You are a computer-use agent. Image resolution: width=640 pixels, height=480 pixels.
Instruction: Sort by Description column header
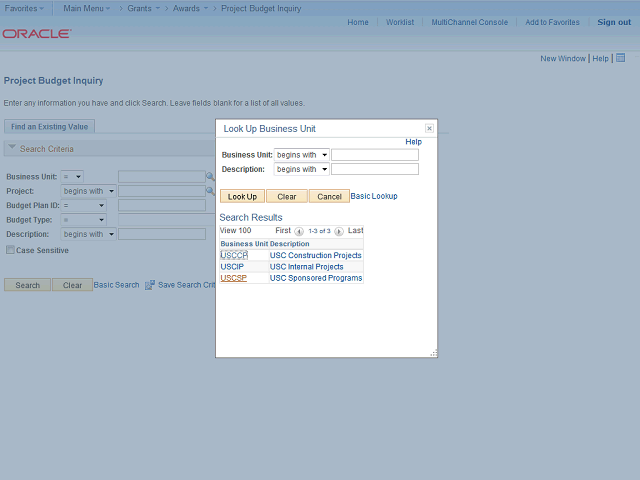point(289,244)
